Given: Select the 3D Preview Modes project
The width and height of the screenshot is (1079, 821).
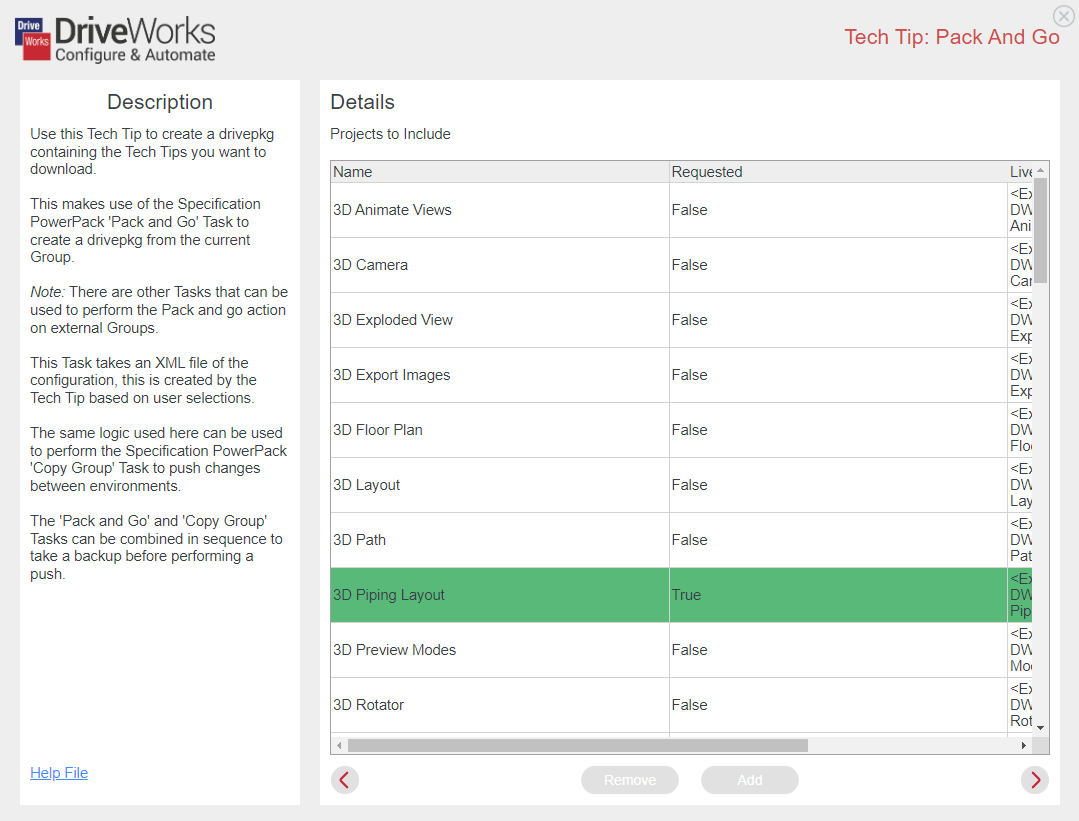Looking at the screenshot, I should tap(500, 649).
